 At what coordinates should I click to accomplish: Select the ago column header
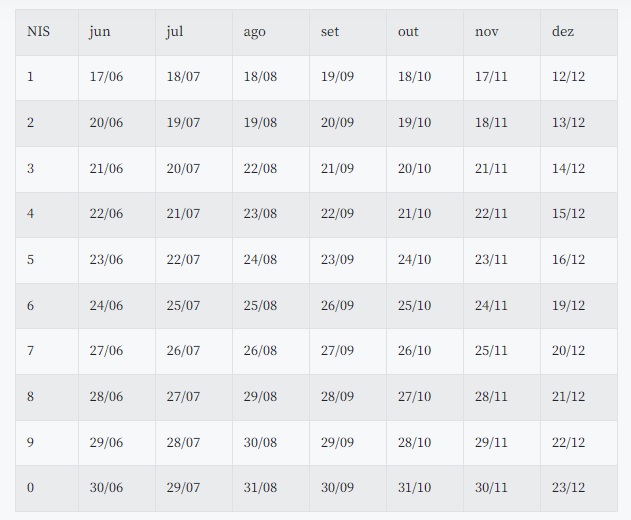click(x=254, y=32)
